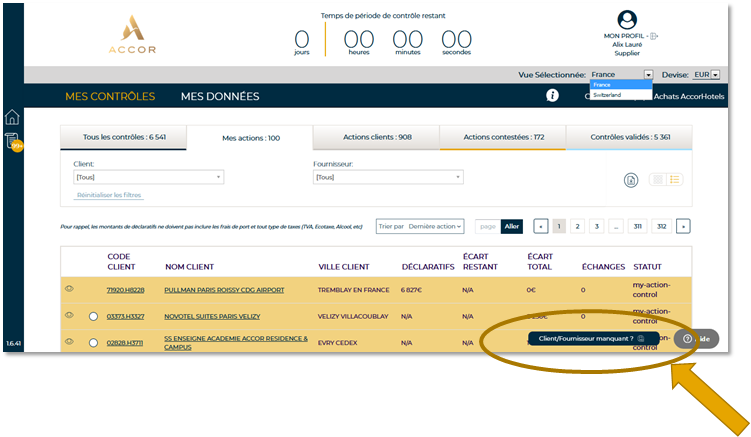This screenshot has width=751, height=437.
Task: Click the logout icon next to Mon Profil
Action: [654, 36]
